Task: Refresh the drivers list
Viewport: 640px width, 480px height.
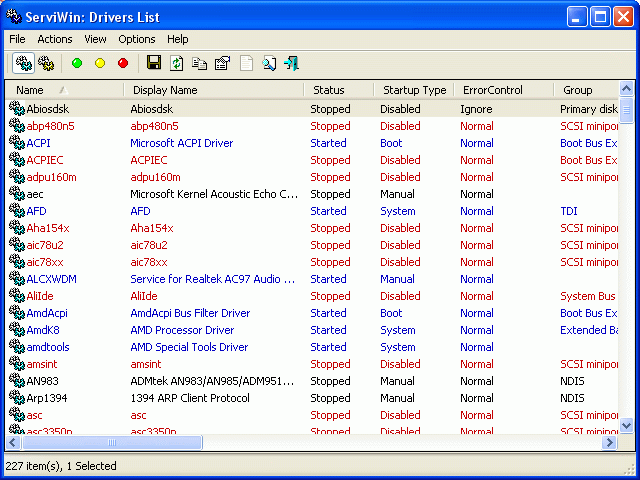Action: (176, 63)
